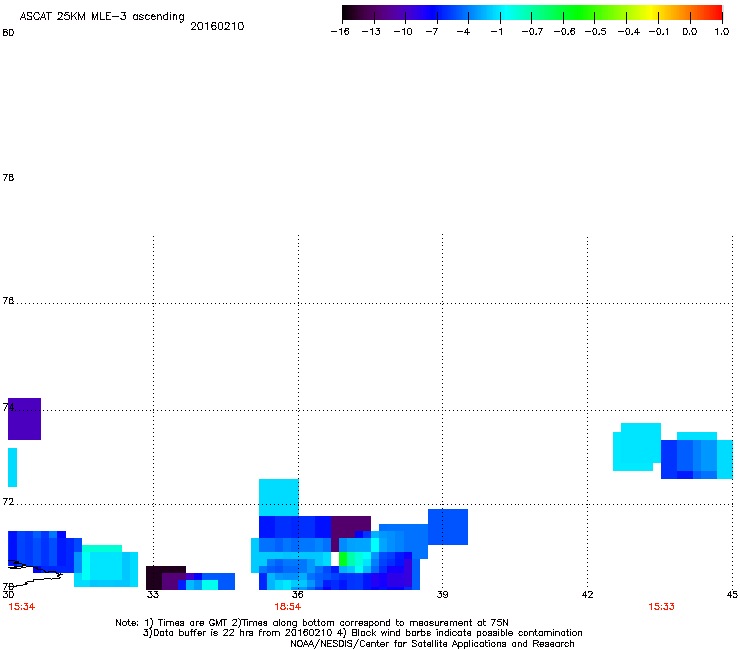
Task: Click the 'ASCAT 25KM MLE-3 ascending' title
Action: [x=102, y=16]
